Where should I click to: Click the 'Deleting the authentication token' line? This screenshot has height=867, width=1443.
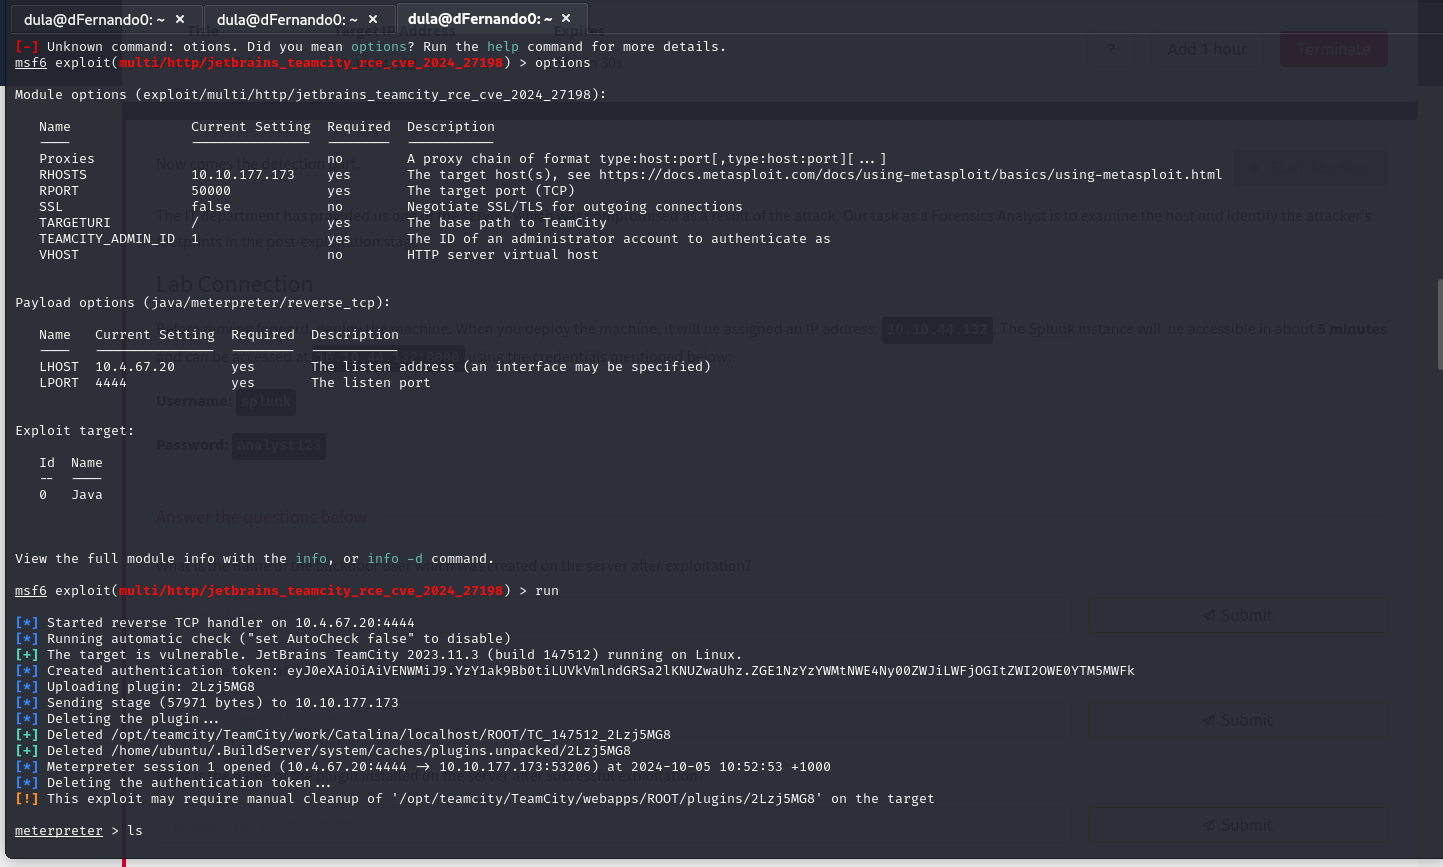point(173,783)
